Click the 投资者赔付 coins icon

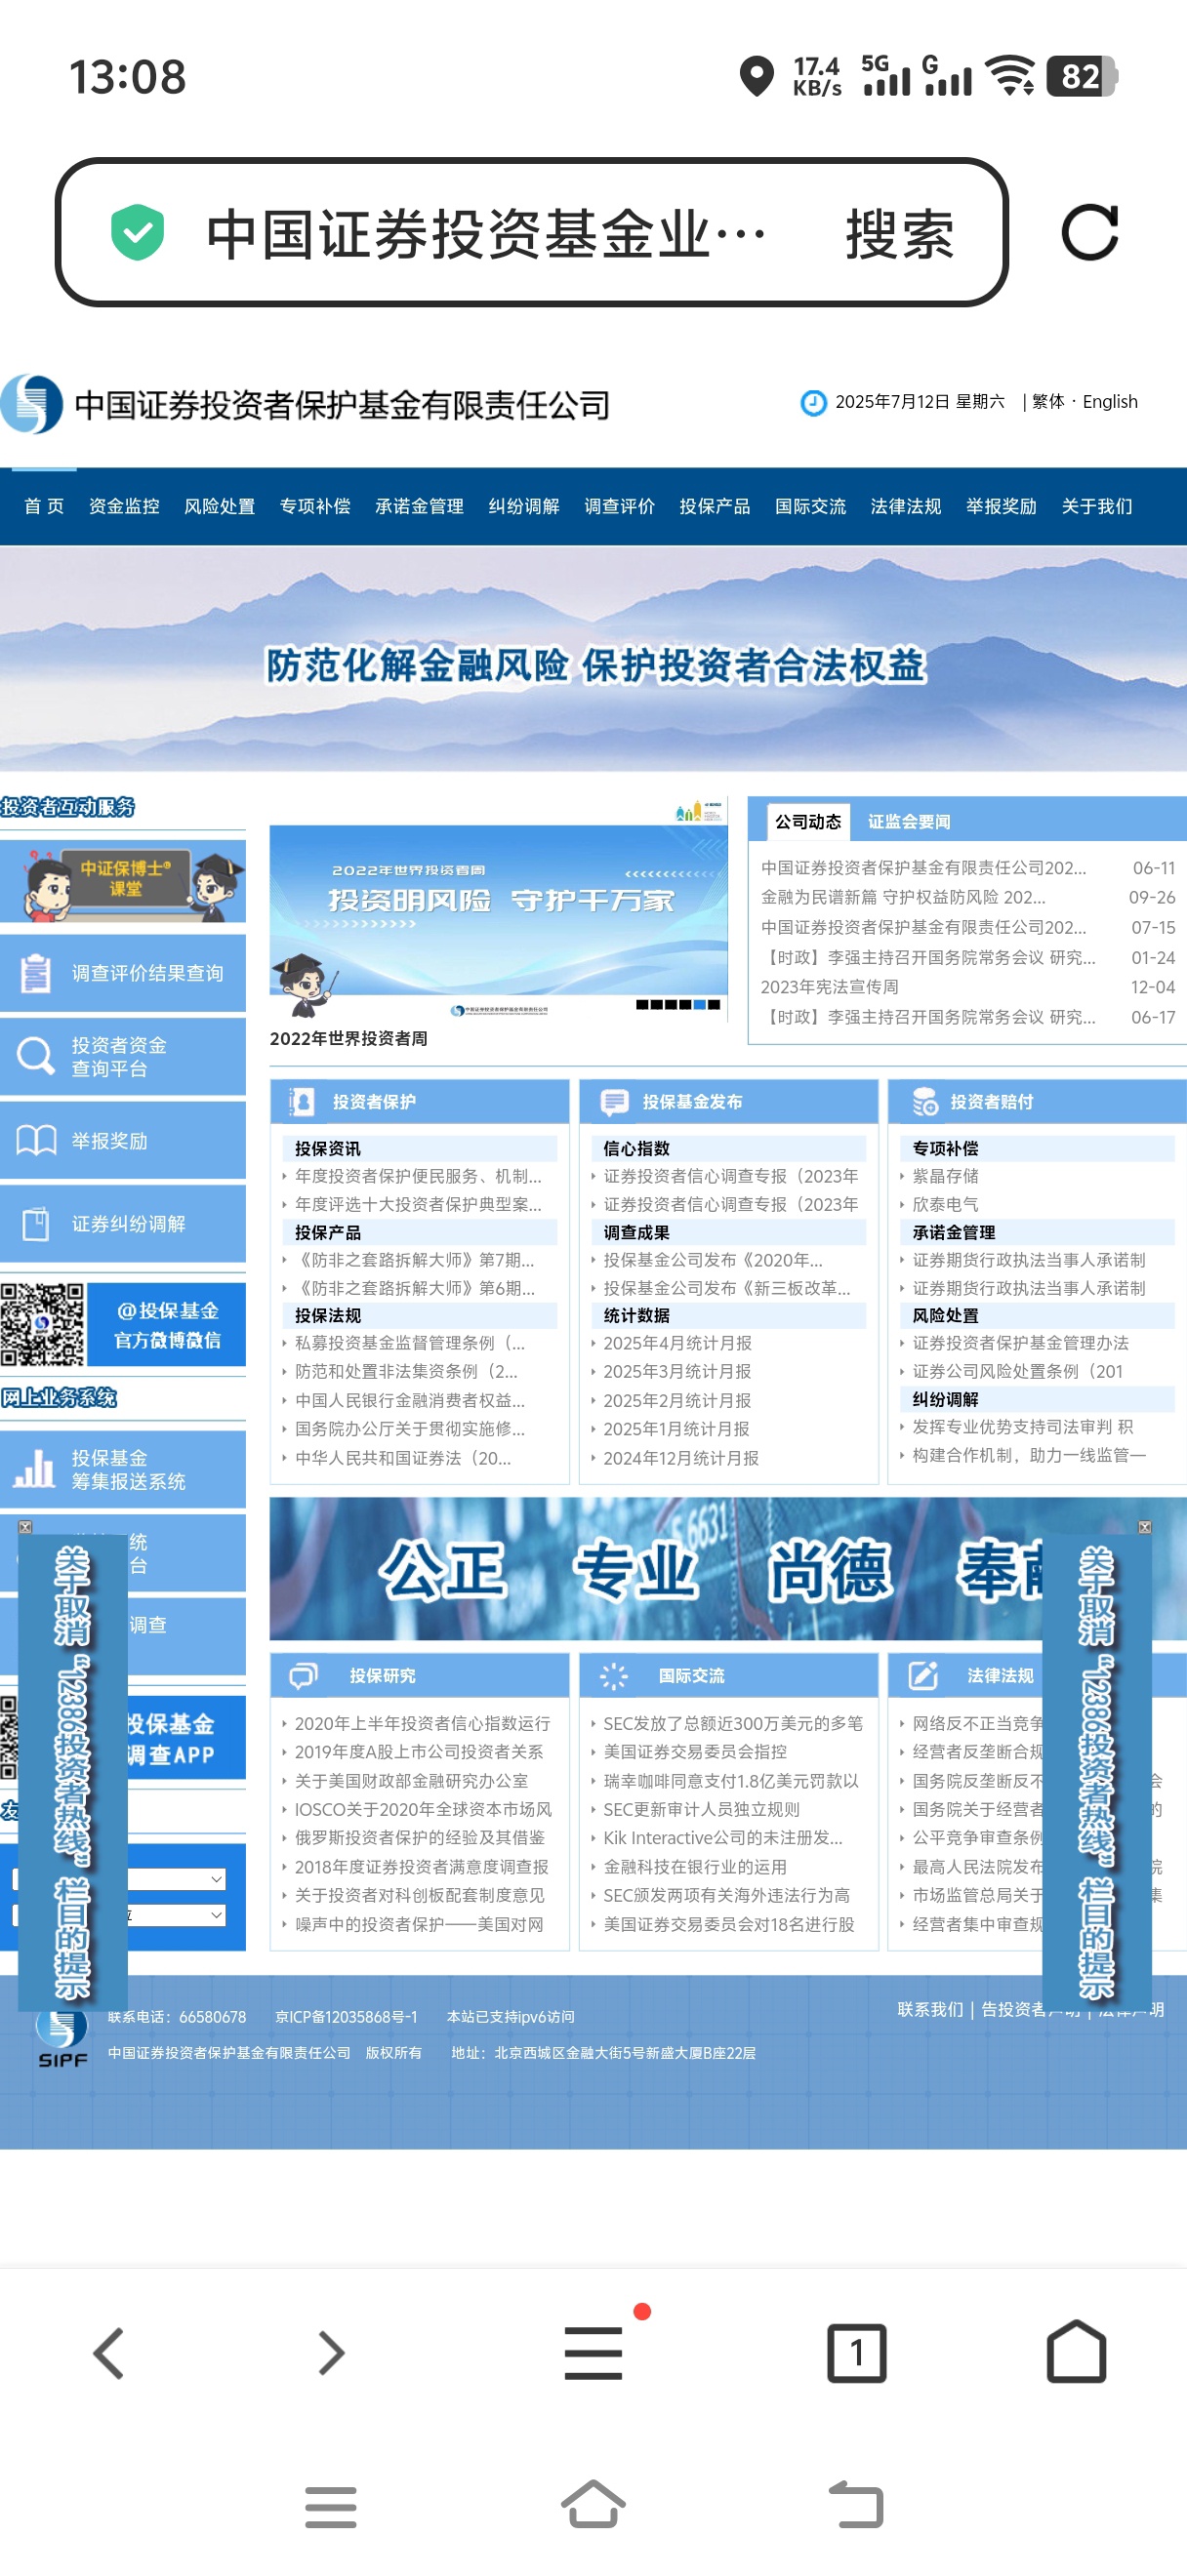pos(924,1101)
